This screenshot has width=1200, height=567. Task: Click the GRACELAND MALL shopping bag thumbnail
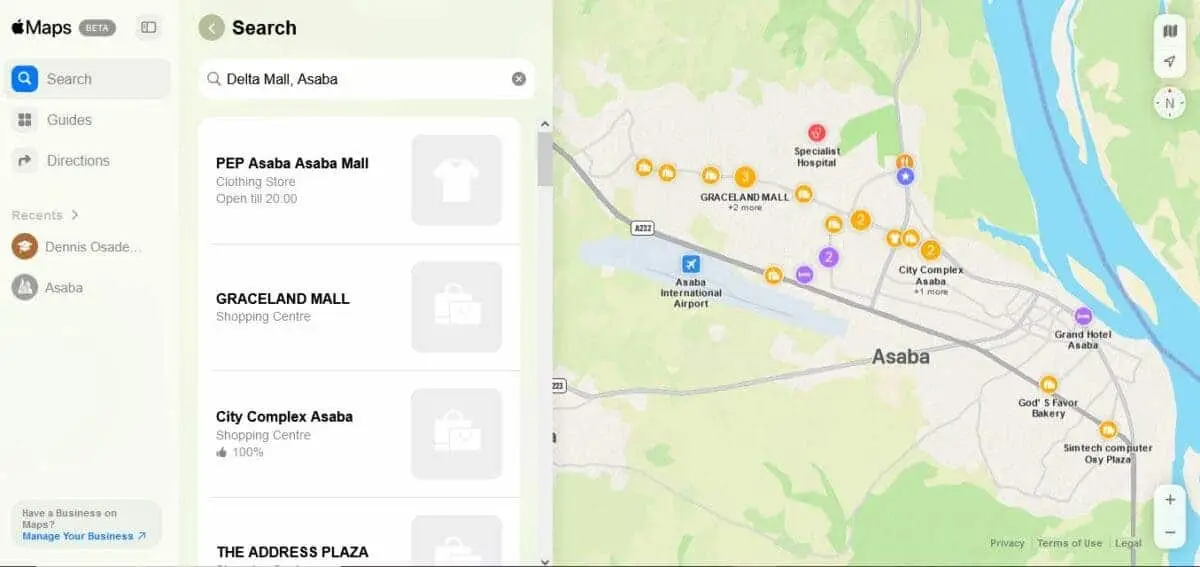tap(456, 307)
